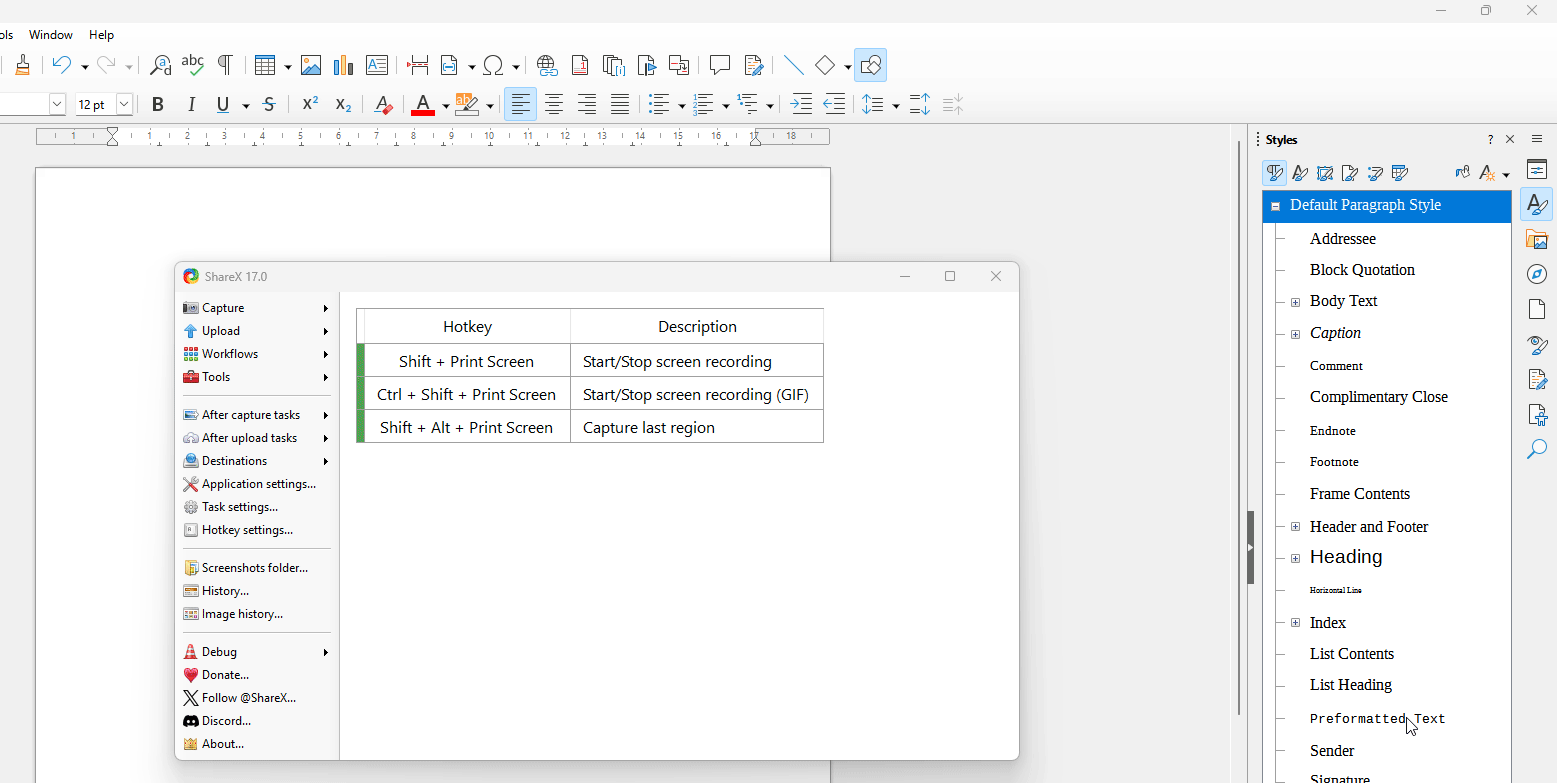
Task: Toggle formatting marks pilcrow
Action: coord(225,66)
